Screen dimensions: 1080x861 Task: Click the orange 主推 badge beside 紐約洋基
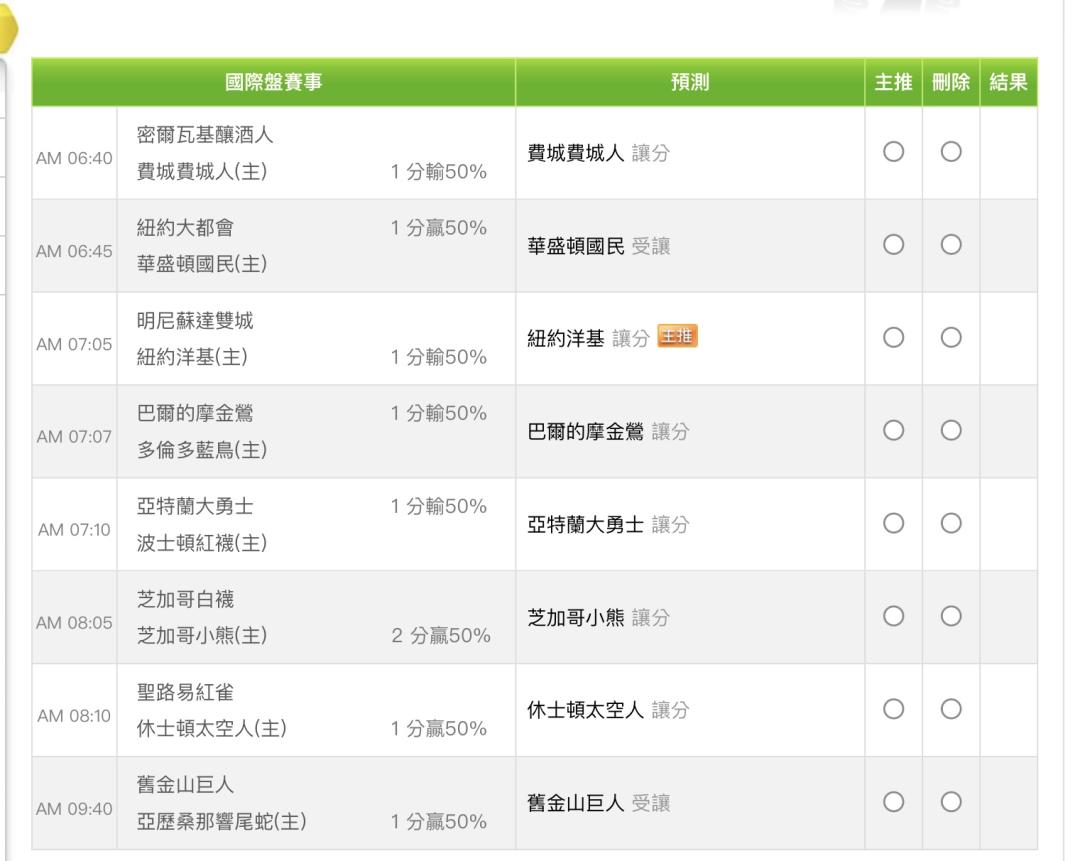[677, 335]
